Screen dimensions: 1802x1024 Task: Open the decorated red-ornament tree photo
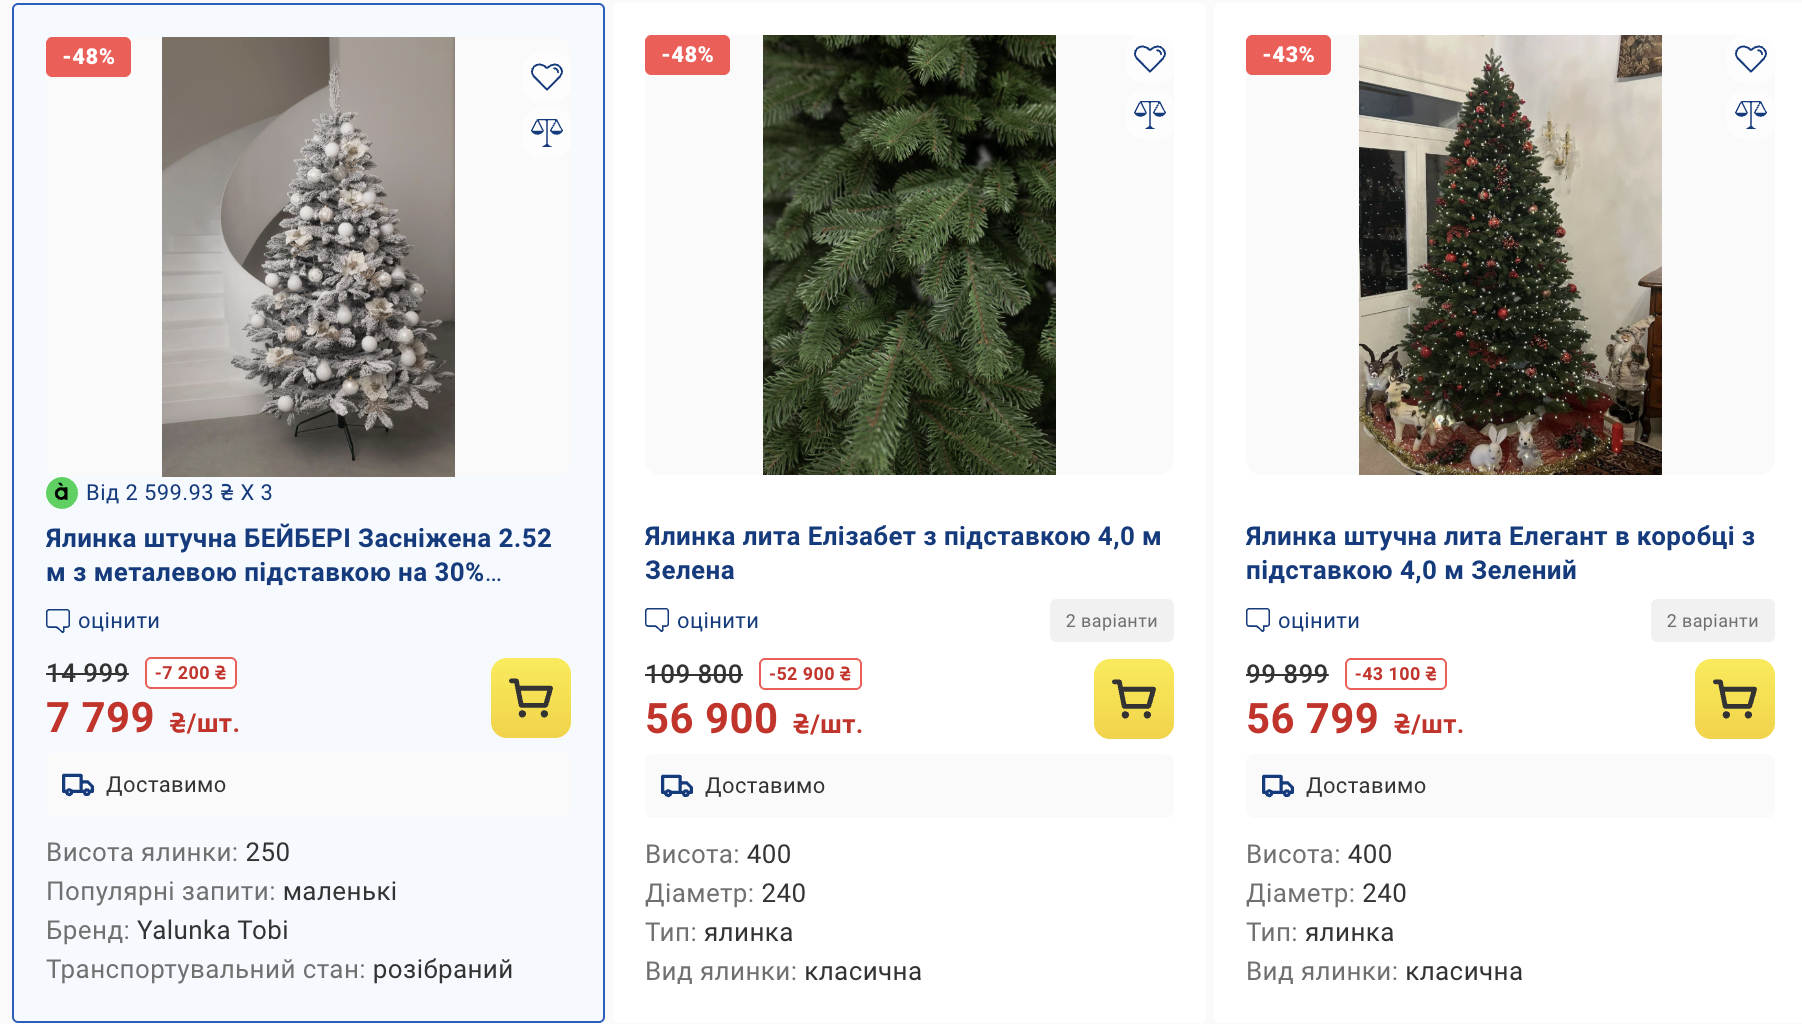click(x=1509, y=255)
